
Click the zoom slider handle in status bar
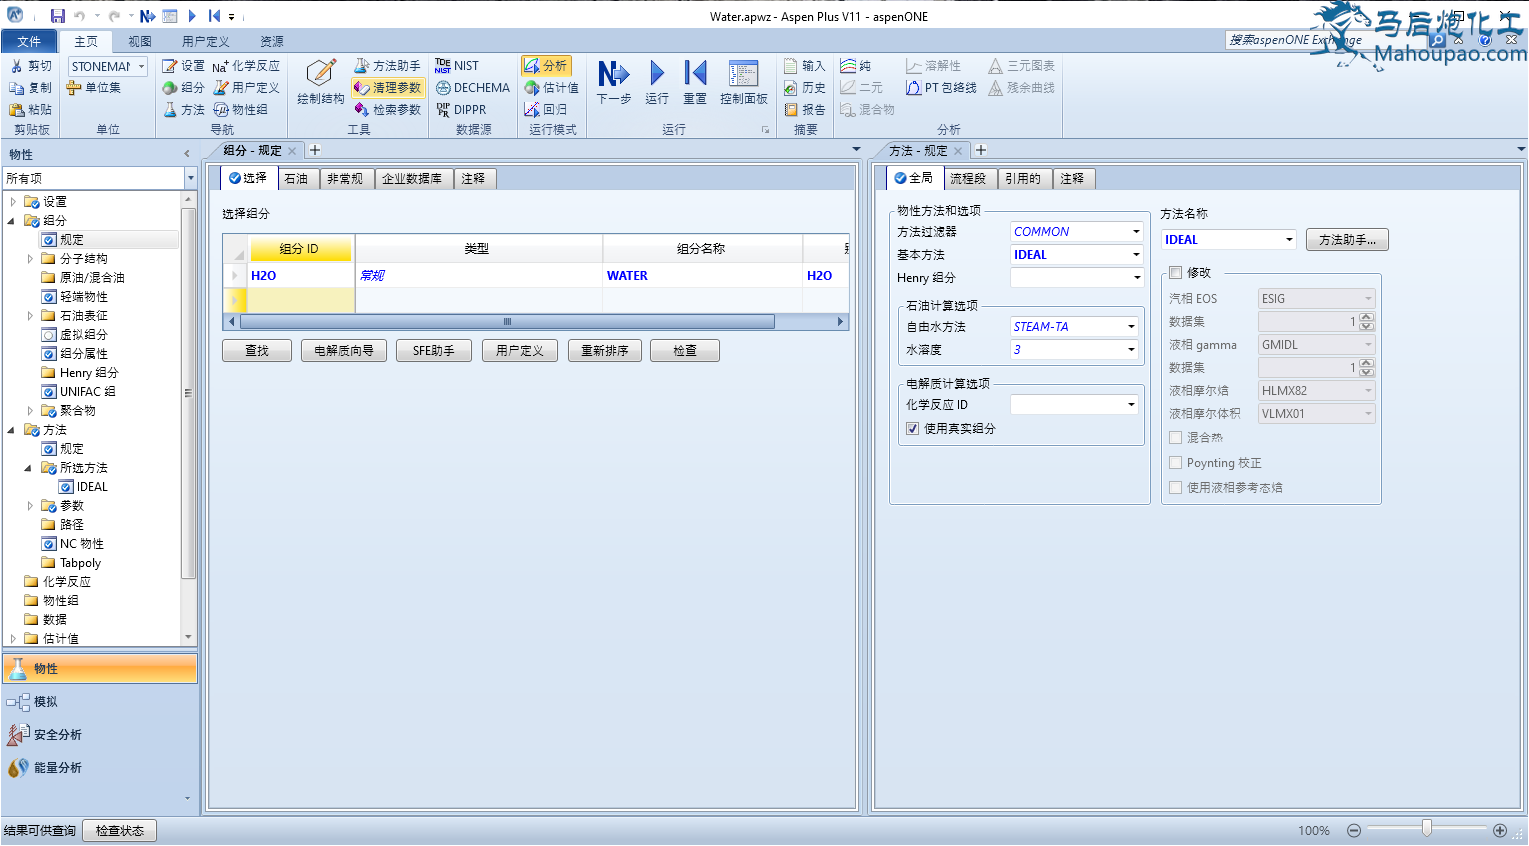click(1426, 829)
